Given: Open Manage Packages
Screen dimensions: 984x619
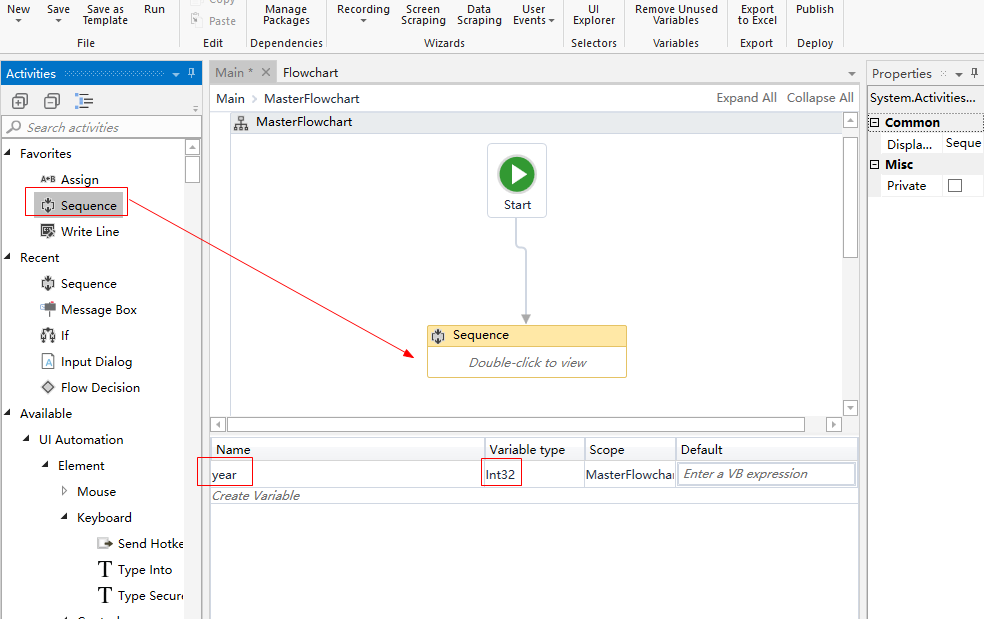Looking at the screenshot, I should pos(286,13).
